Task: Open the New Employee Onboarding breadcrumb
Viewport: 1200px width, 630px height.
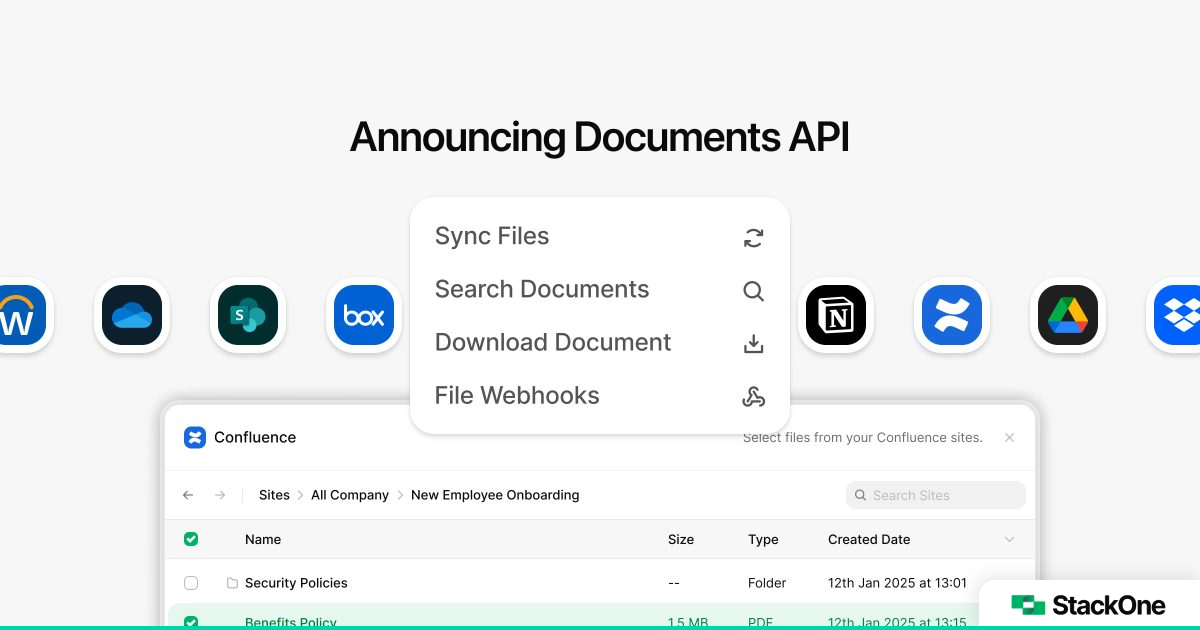Action: coord(495,495)
